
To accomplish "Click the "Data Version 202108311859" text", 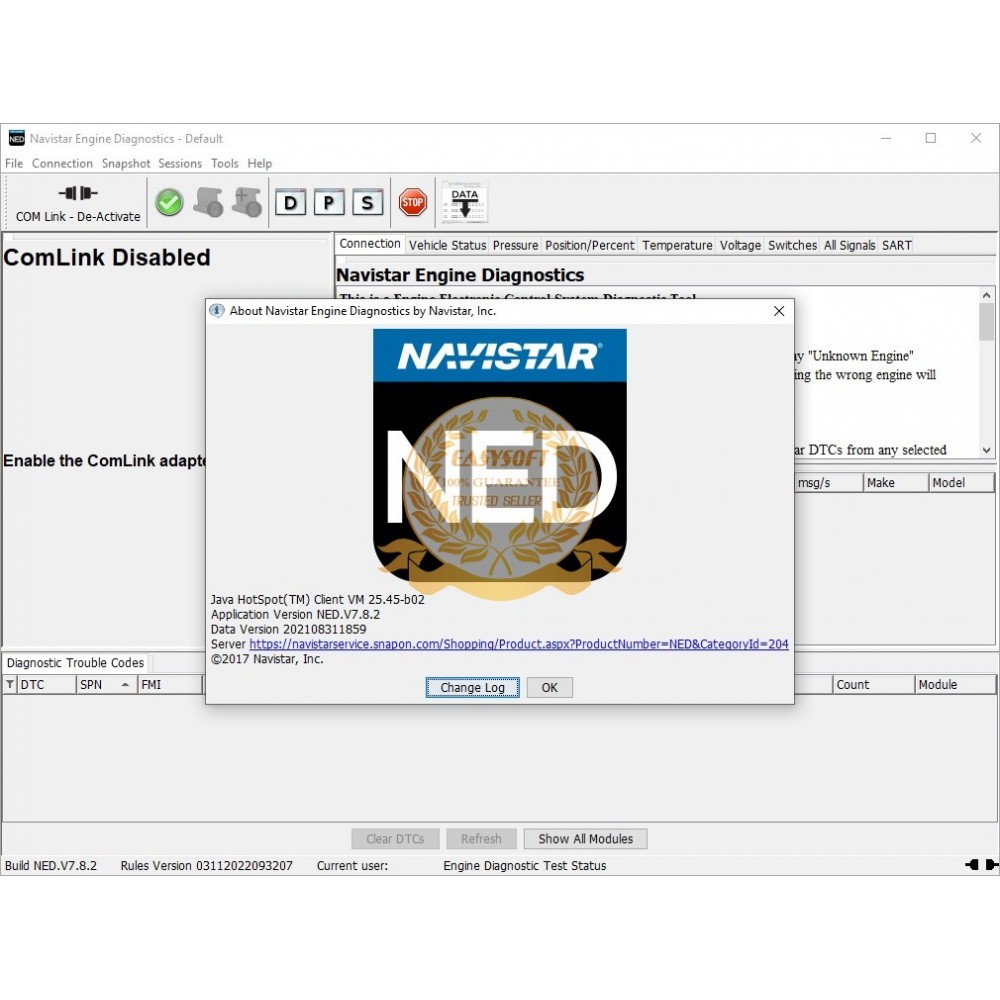I will [x=288, y=629].
